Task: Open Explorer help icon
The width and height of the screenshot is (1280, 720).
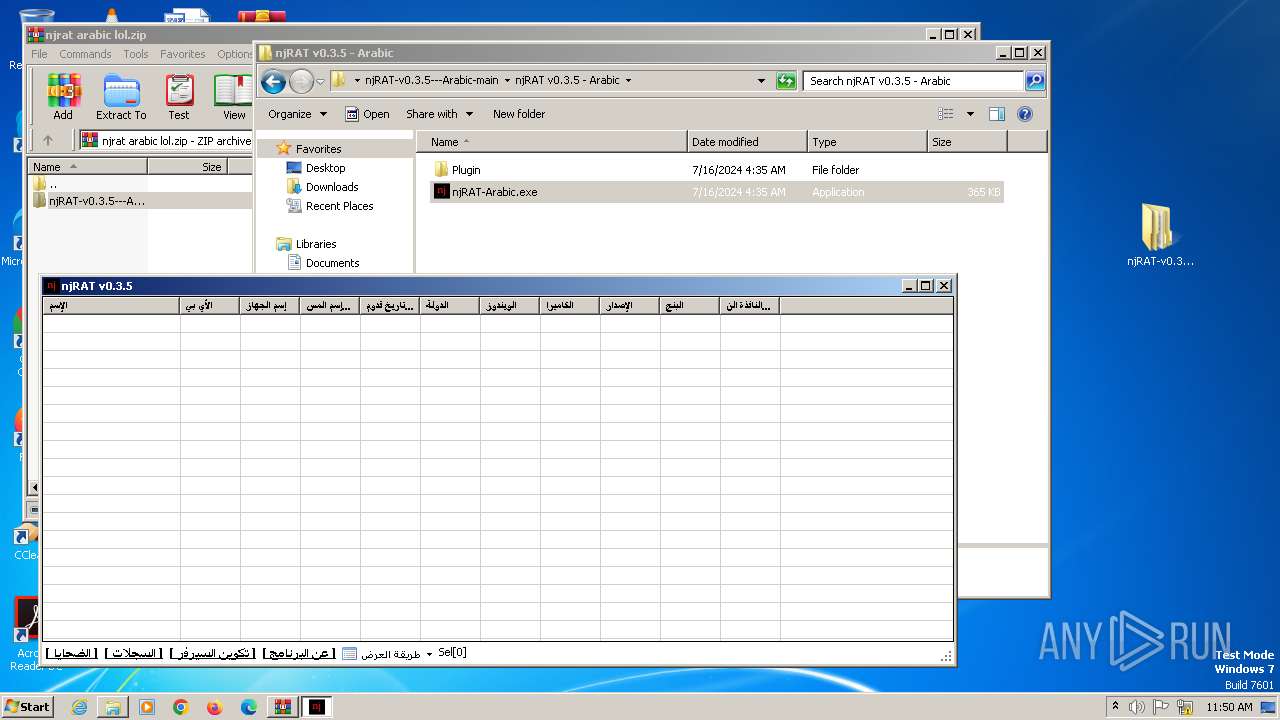Action: 1025,114
